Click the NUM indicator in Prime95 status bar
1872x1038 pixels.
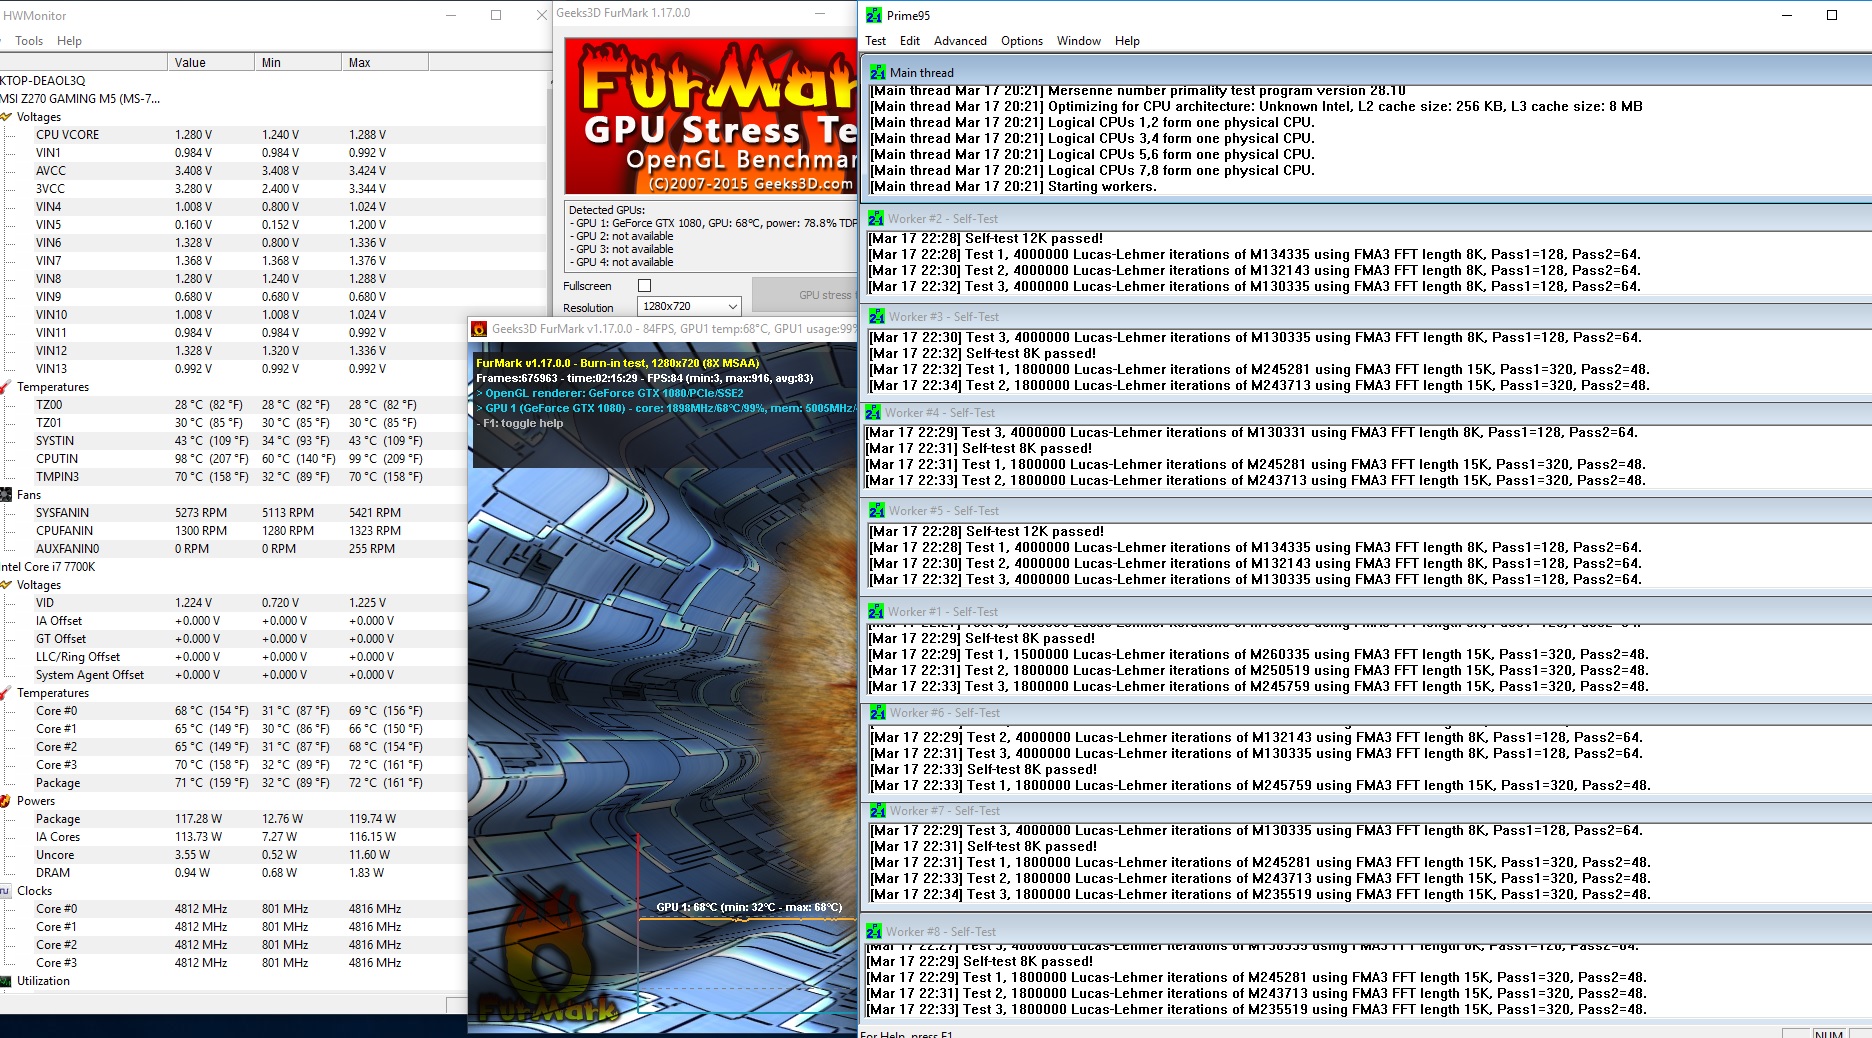pos(1828,1033)
